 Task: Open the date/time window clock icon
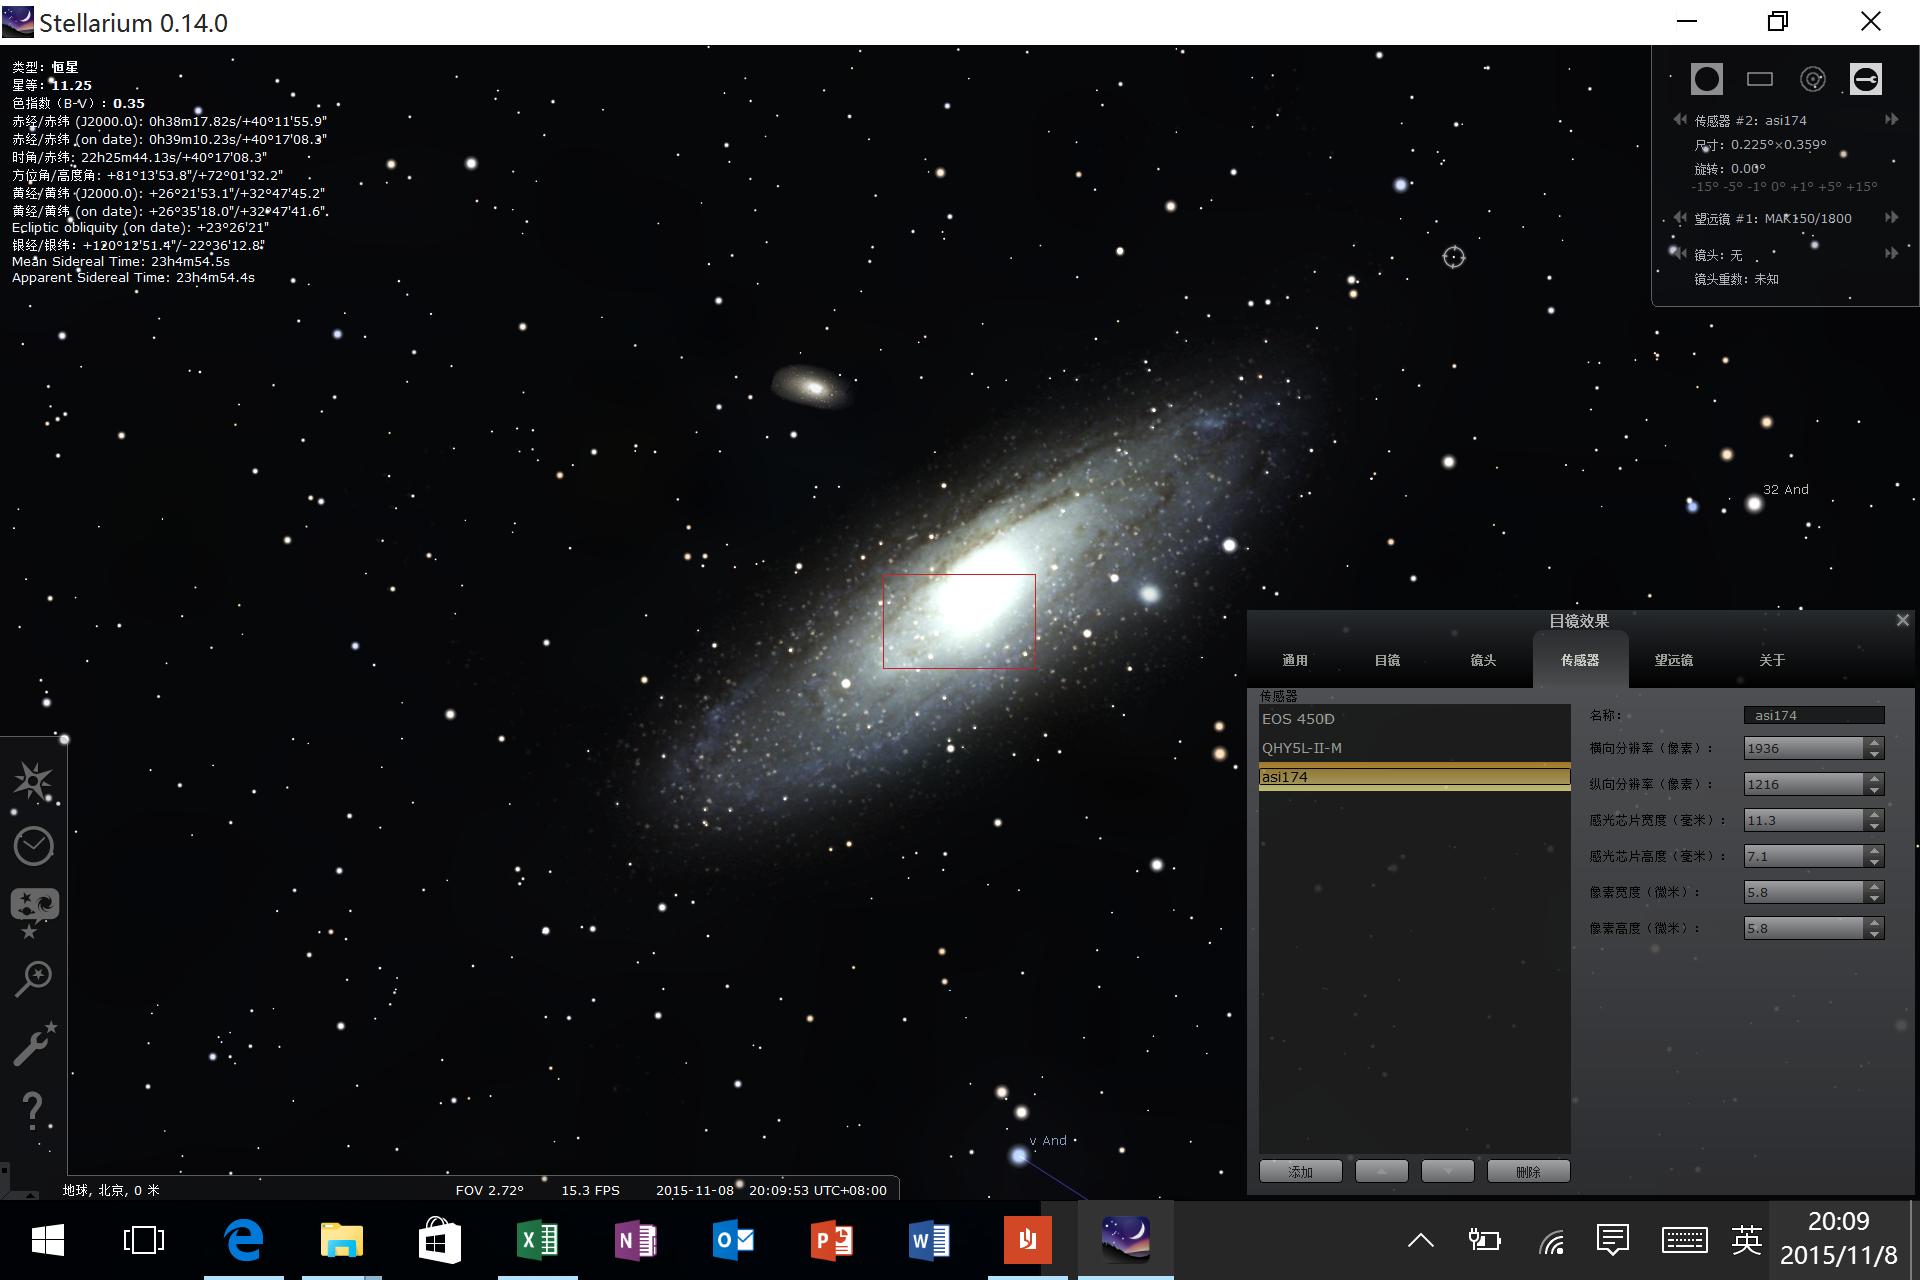33,846
